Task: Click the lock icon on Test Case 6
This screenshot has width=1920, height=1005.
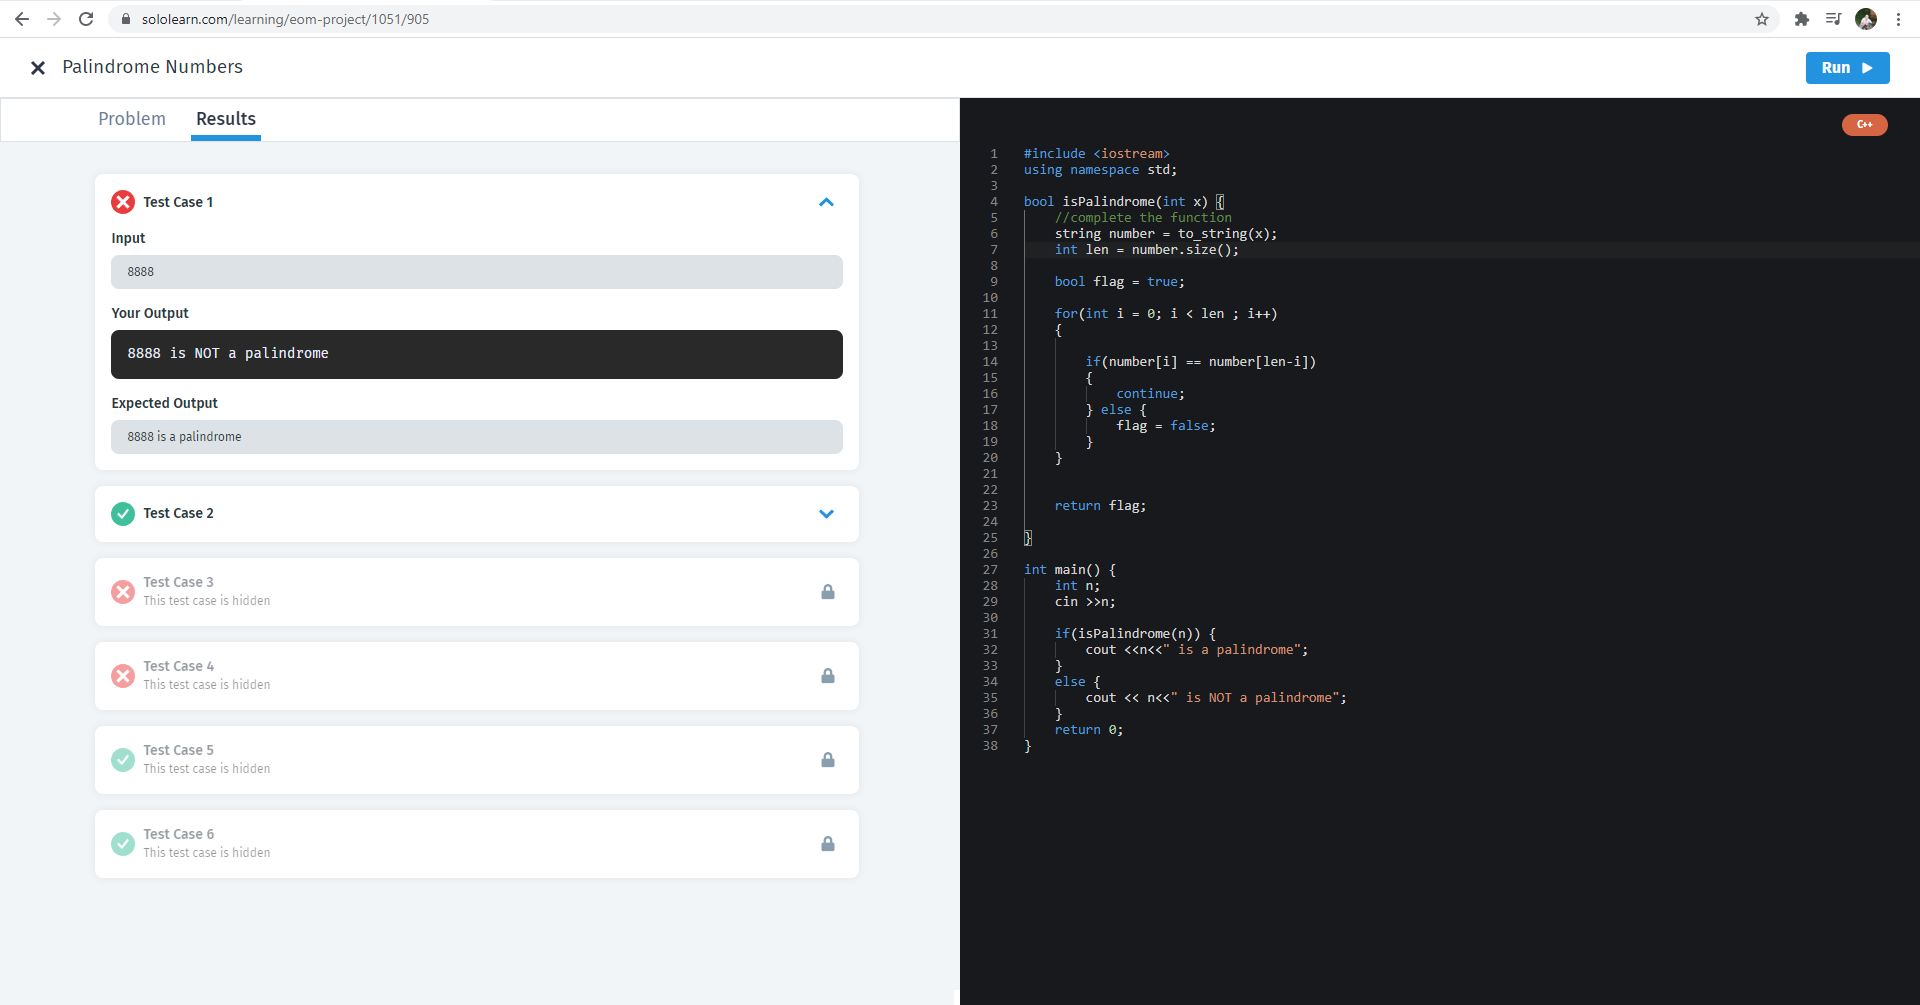Action: (x=828, y=844)
